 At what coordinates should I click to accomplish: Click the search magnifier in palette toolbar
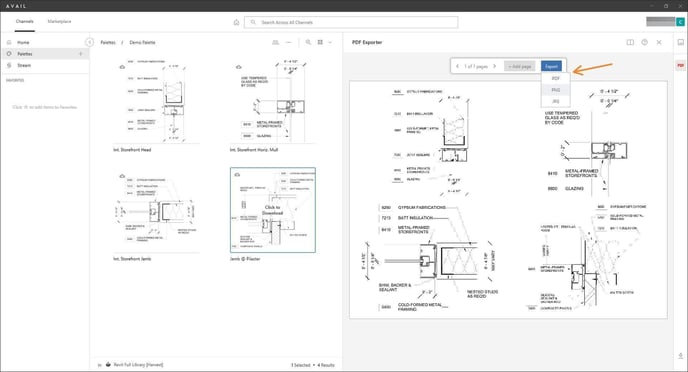point(308,43)
